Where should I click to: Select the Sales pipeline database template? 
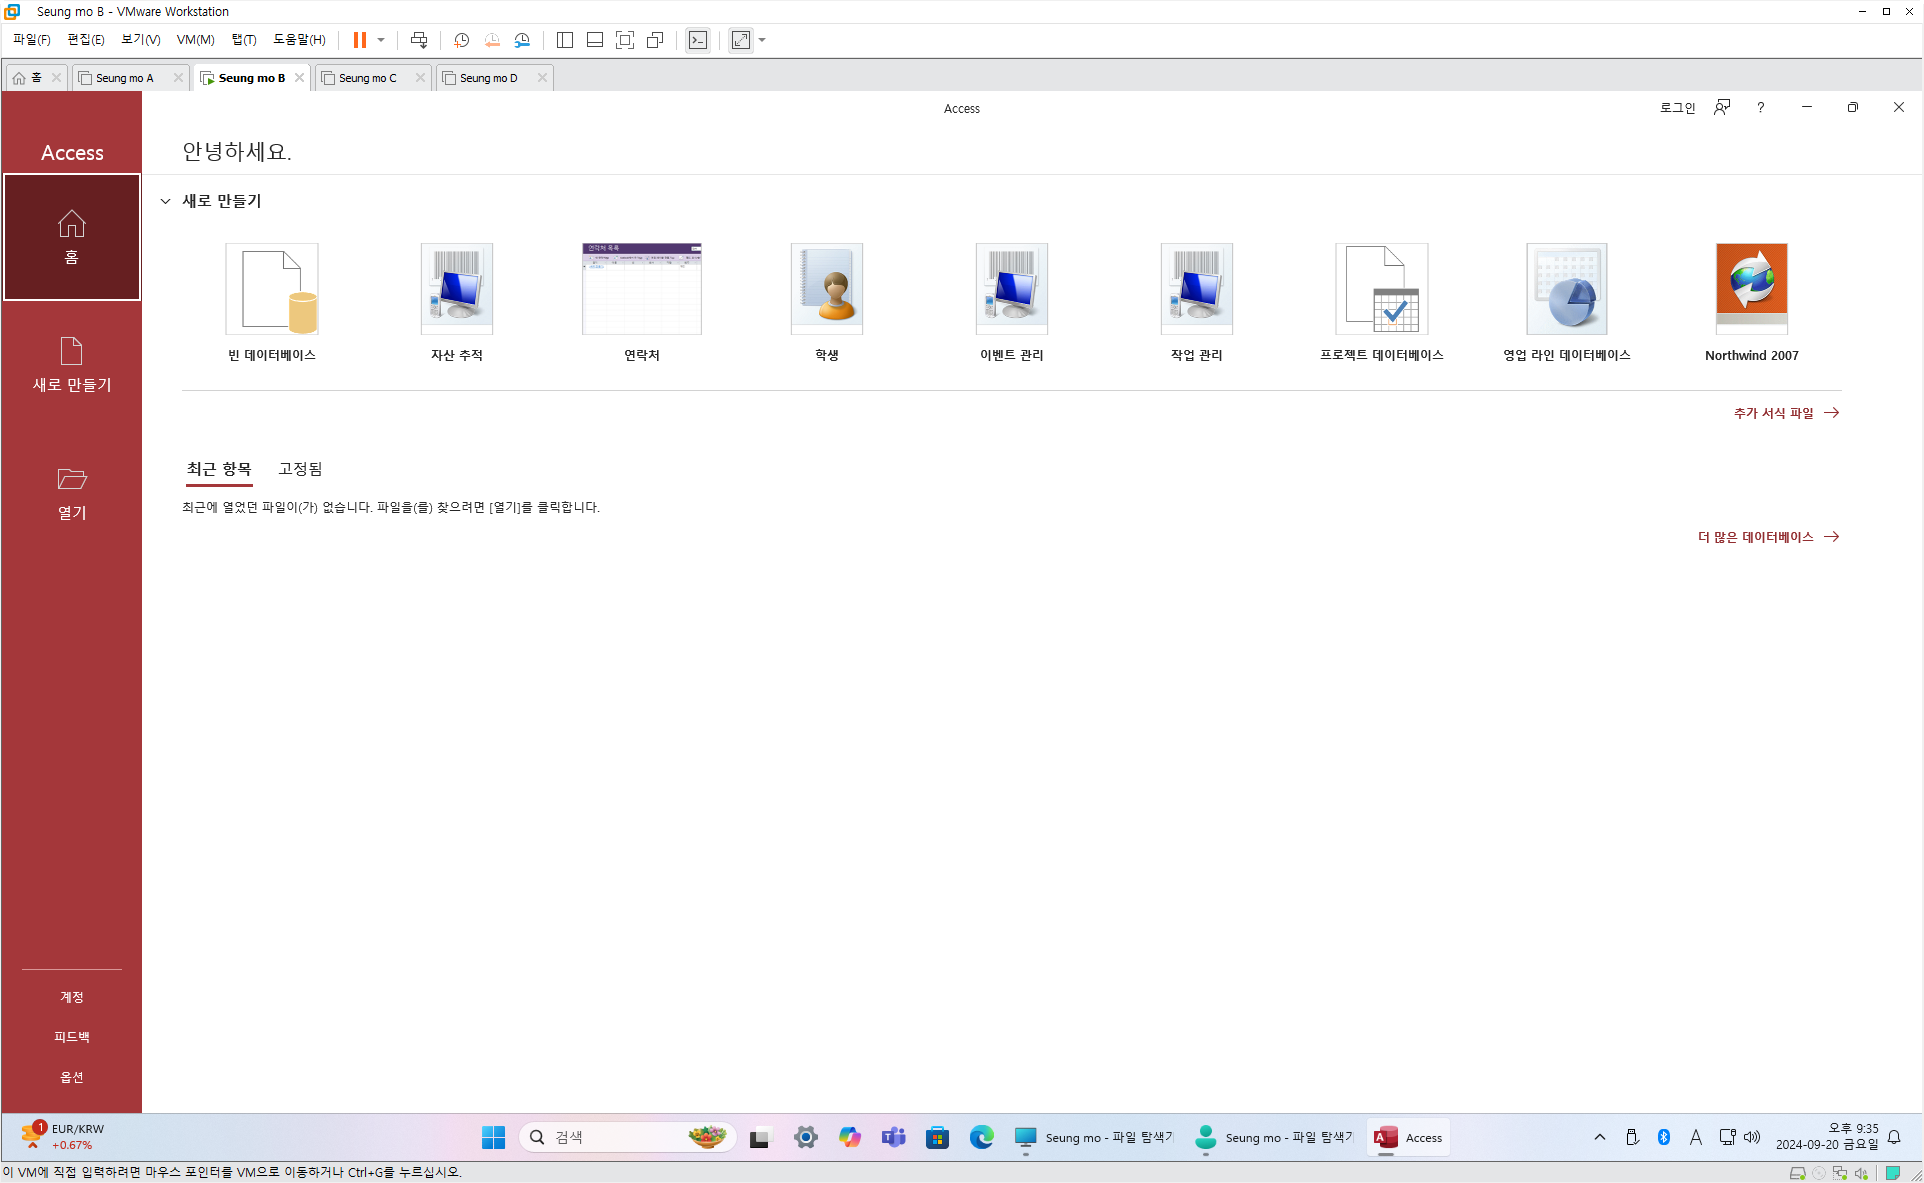click(1566, 290)
